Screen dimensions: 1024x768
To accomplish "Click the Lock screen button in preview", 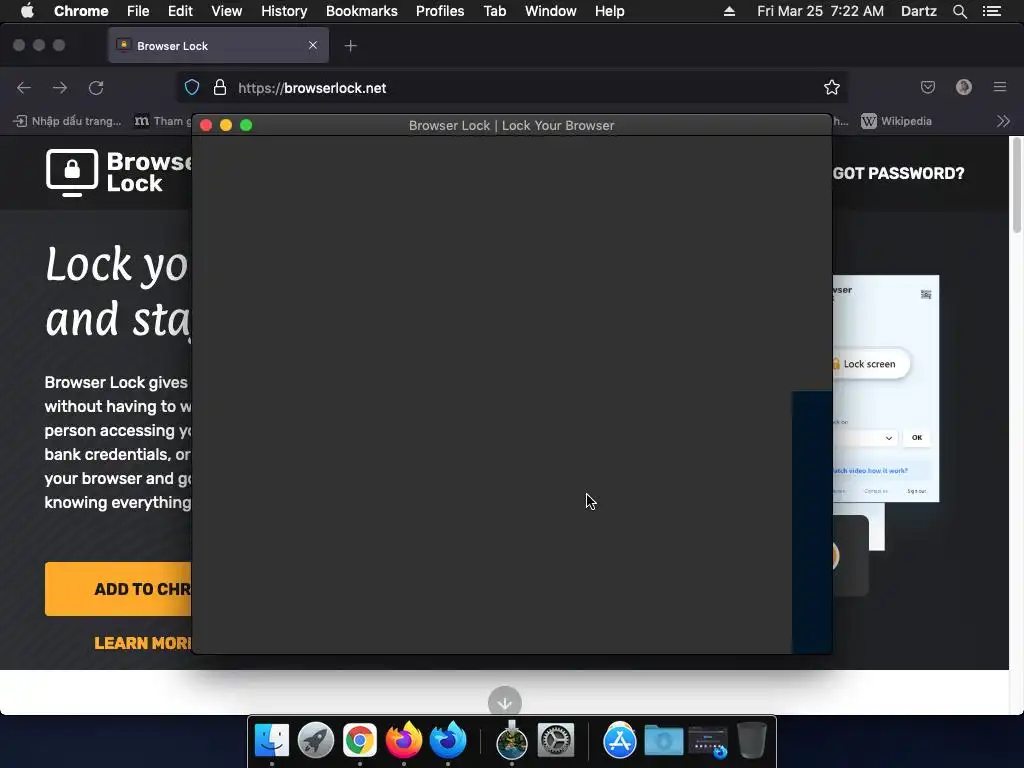I will pyautogui.click(x=871, y=364).
